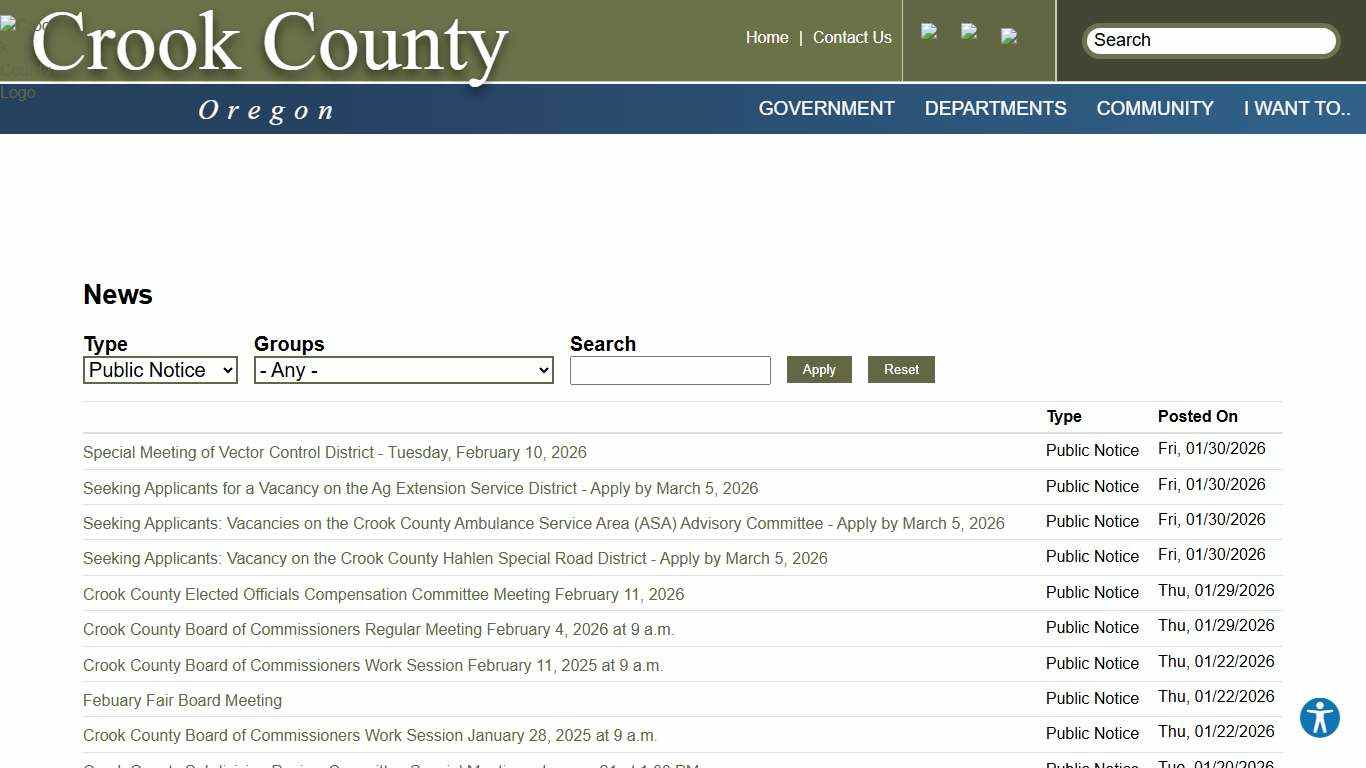
Task: Click the Reset button
Action: point(900,369)
